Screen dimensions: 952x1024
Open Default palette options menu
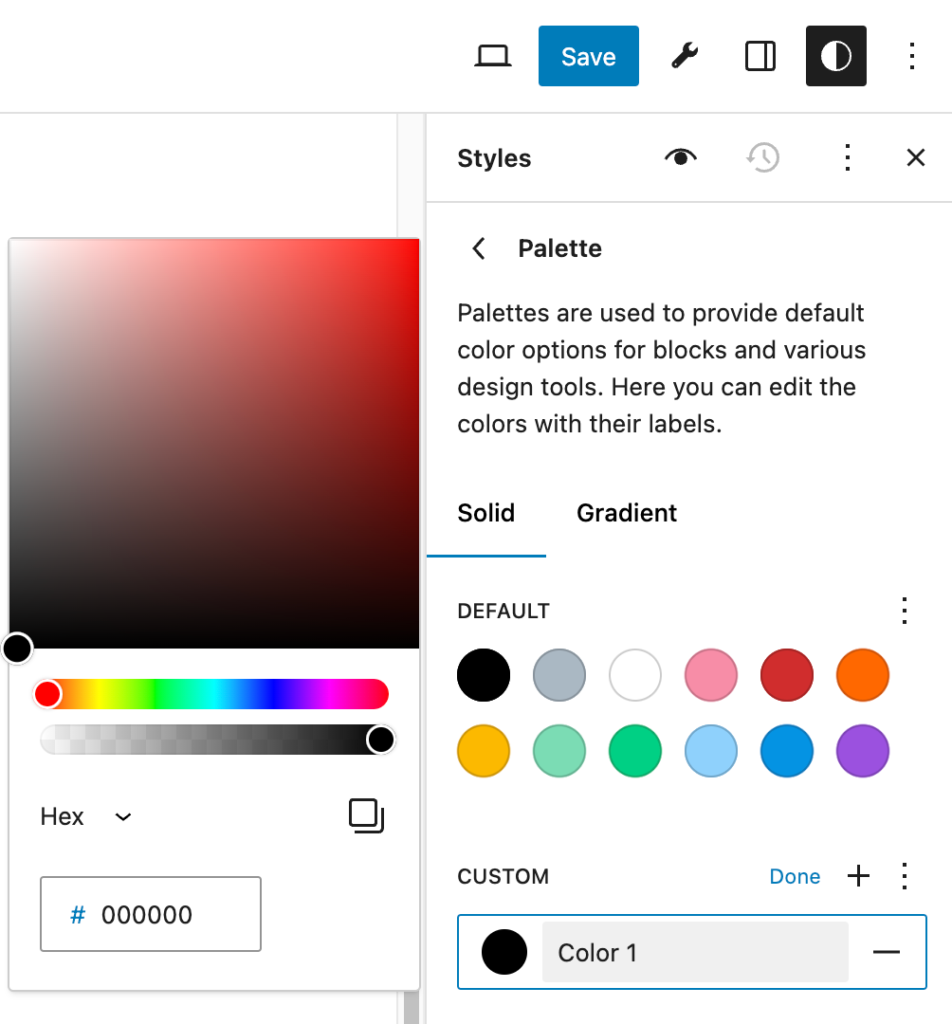[x=904, y=611]
